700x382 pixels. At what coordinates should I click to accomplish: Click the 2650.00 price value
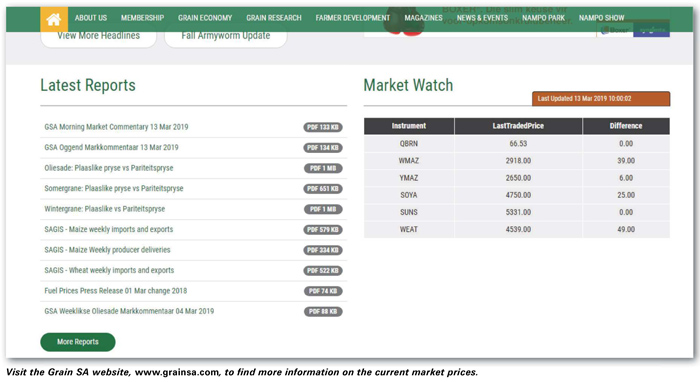518,178
